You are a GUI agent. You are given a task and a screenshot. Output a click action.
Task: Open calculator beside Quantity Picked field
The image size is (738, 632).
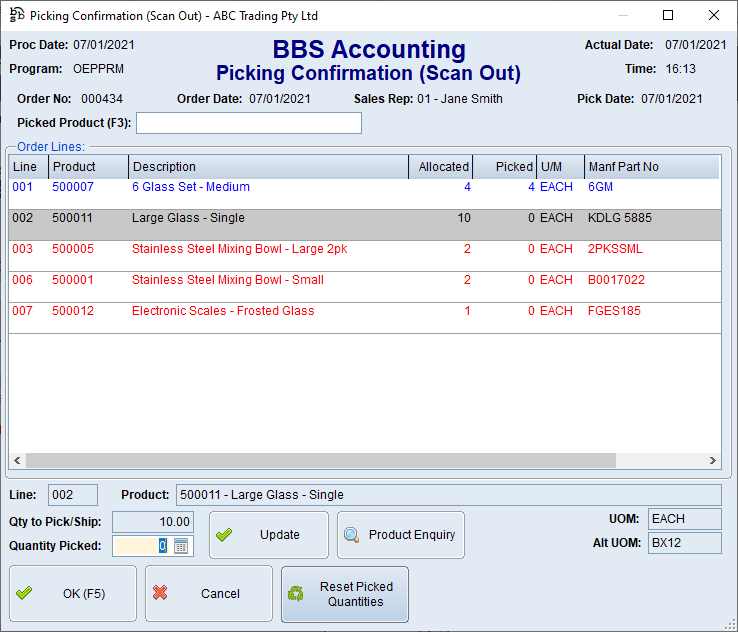coord(181,546)
